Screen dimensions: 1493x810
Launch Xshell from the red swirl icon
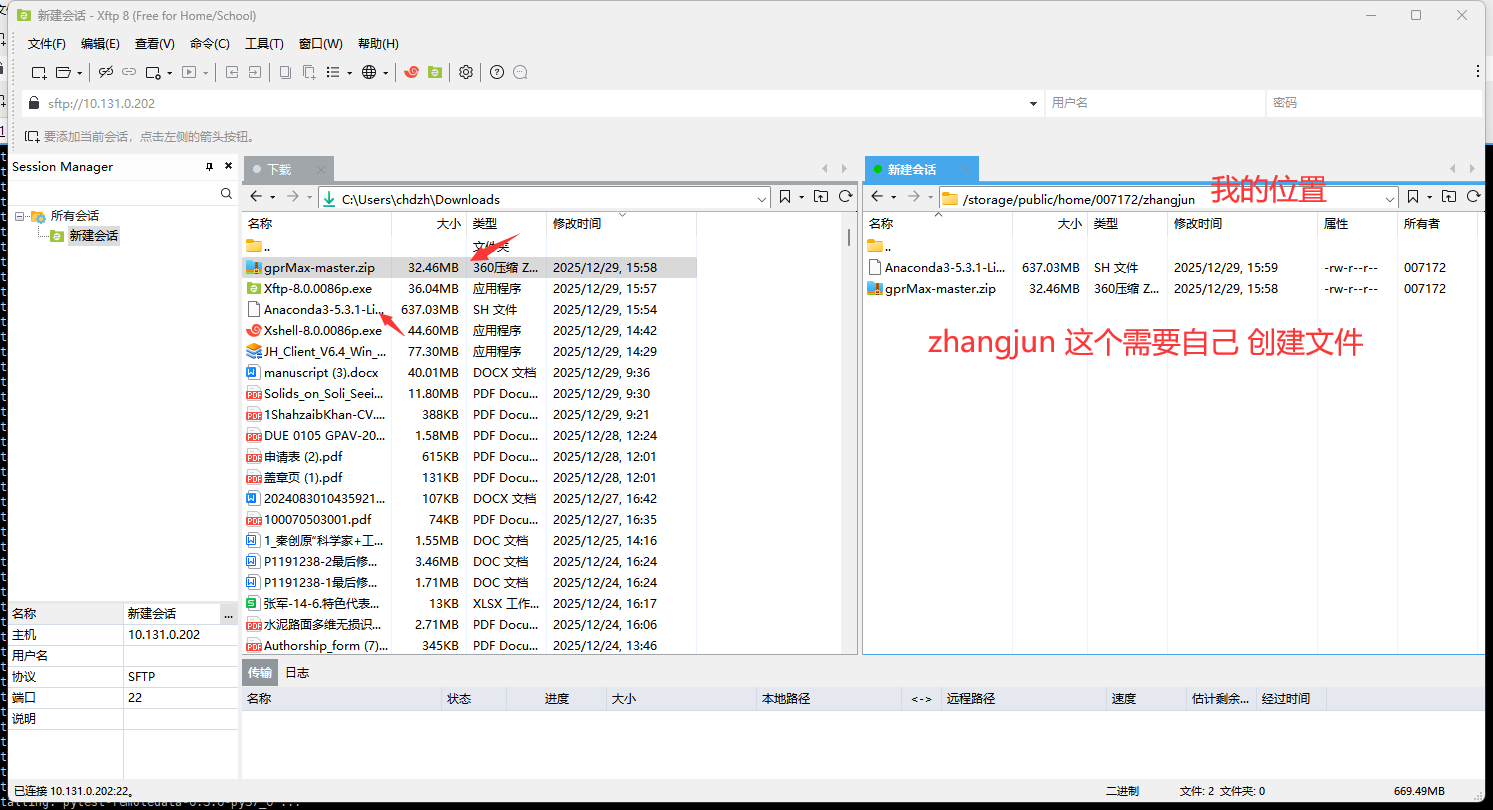coord(411,72)
